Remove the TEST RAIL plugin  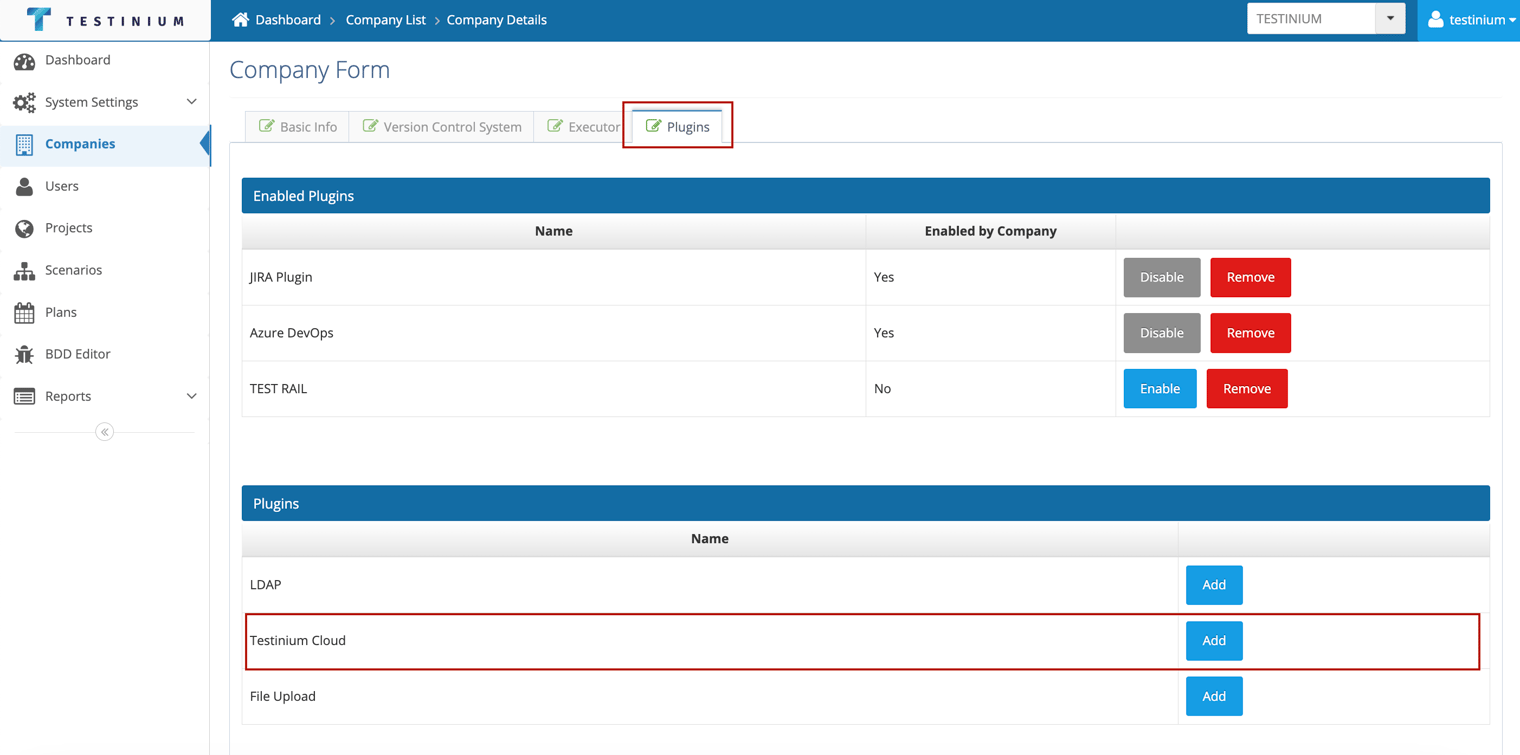pyautogui.click(x=1247, y=389)
